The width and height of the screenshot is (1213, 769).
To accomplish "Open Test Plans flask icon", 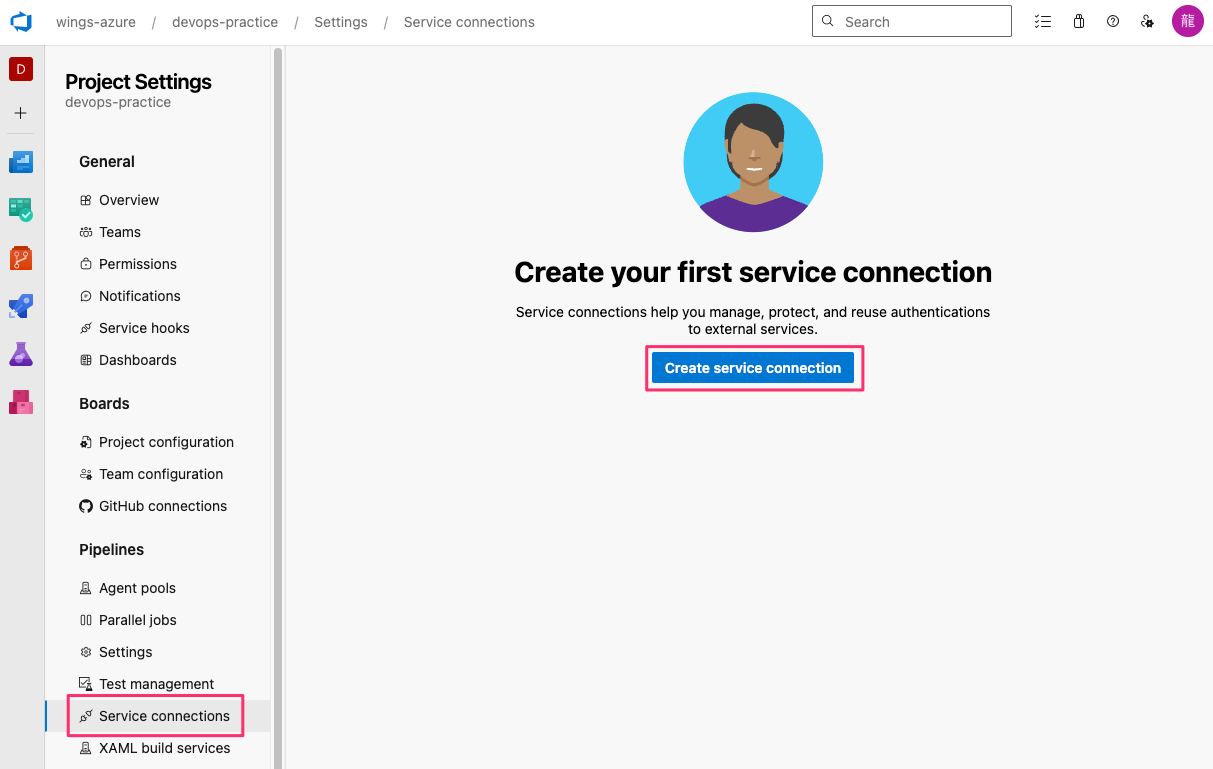I will pos(21,354).
